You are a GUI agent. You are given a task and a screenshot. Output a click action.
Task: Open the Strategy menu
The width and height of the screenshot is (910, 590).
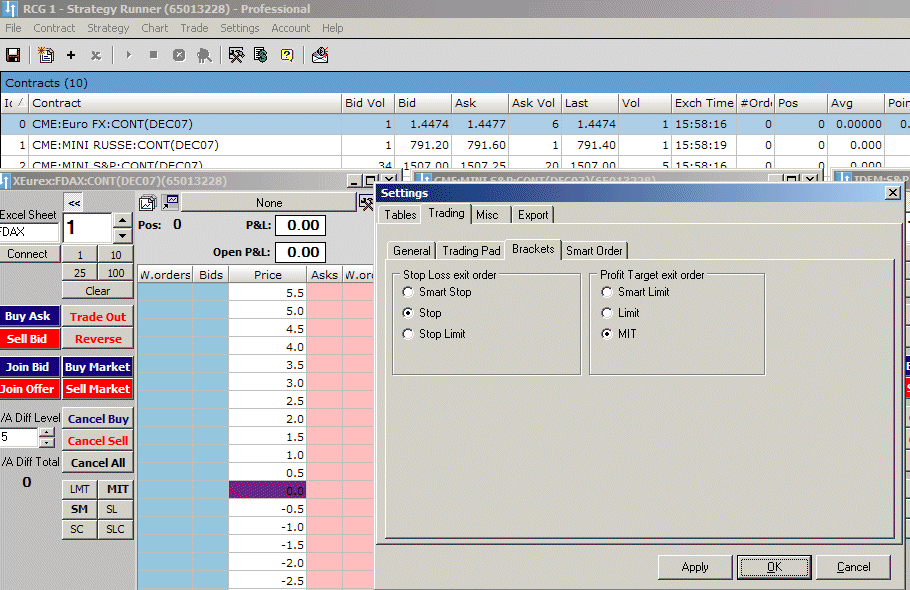[108, 28]
